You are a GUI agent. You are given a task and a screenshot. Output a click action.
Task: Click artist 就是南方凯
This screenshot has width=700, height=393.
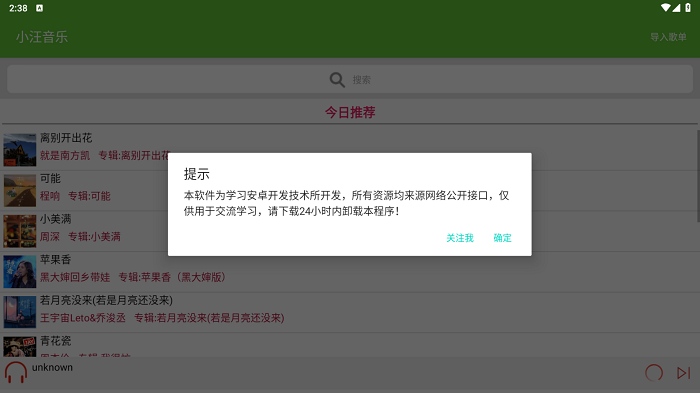click(65, 155)
